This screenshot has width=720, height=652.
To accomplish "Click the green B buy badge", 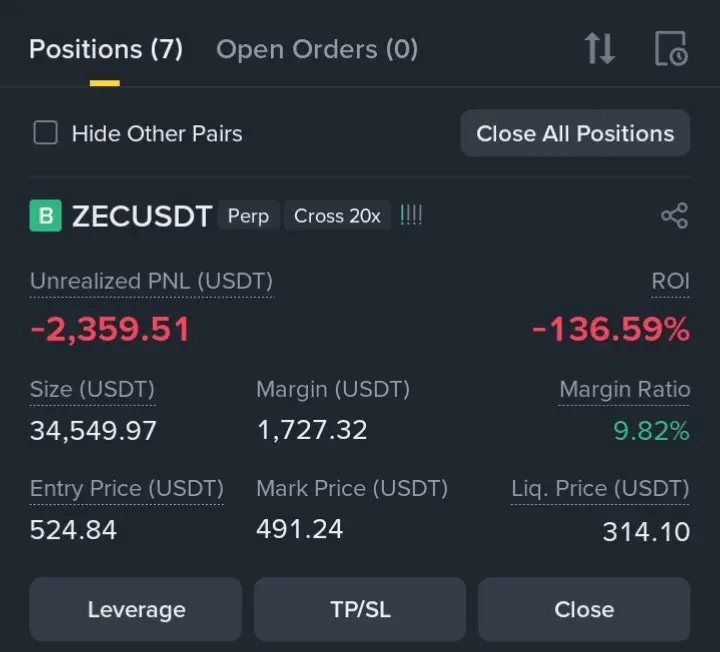I will (45, 216).
